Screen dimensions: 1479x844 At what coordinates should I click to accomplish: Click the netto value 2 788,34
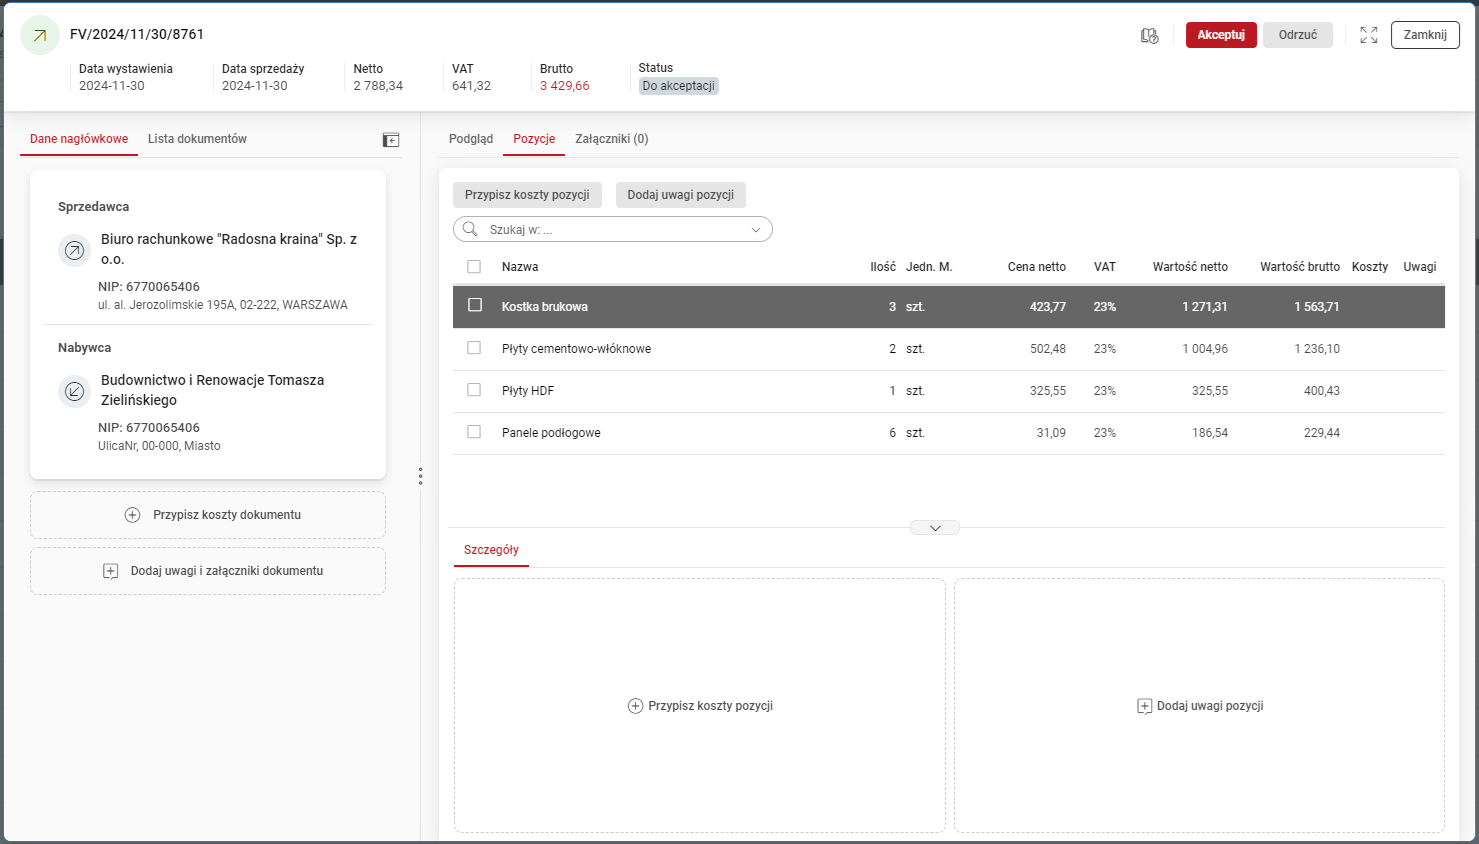(378, 86)
